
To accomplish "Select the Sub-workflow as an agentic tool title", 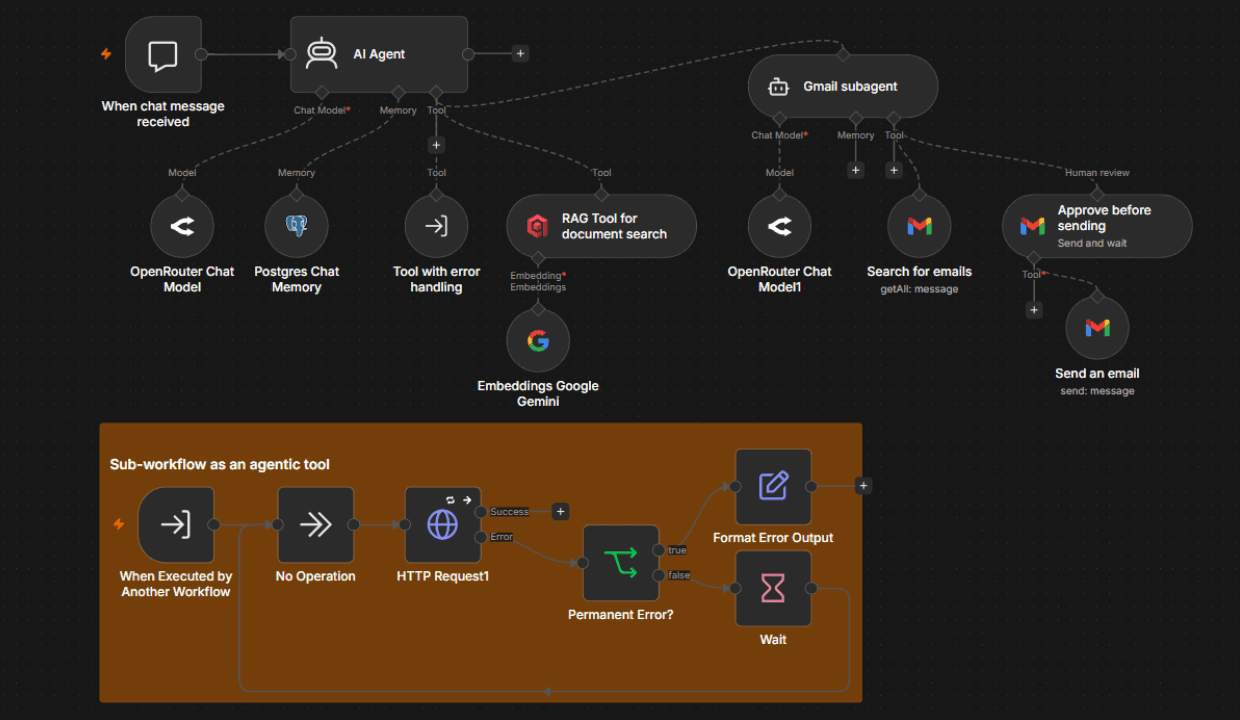I will point(220,464).
